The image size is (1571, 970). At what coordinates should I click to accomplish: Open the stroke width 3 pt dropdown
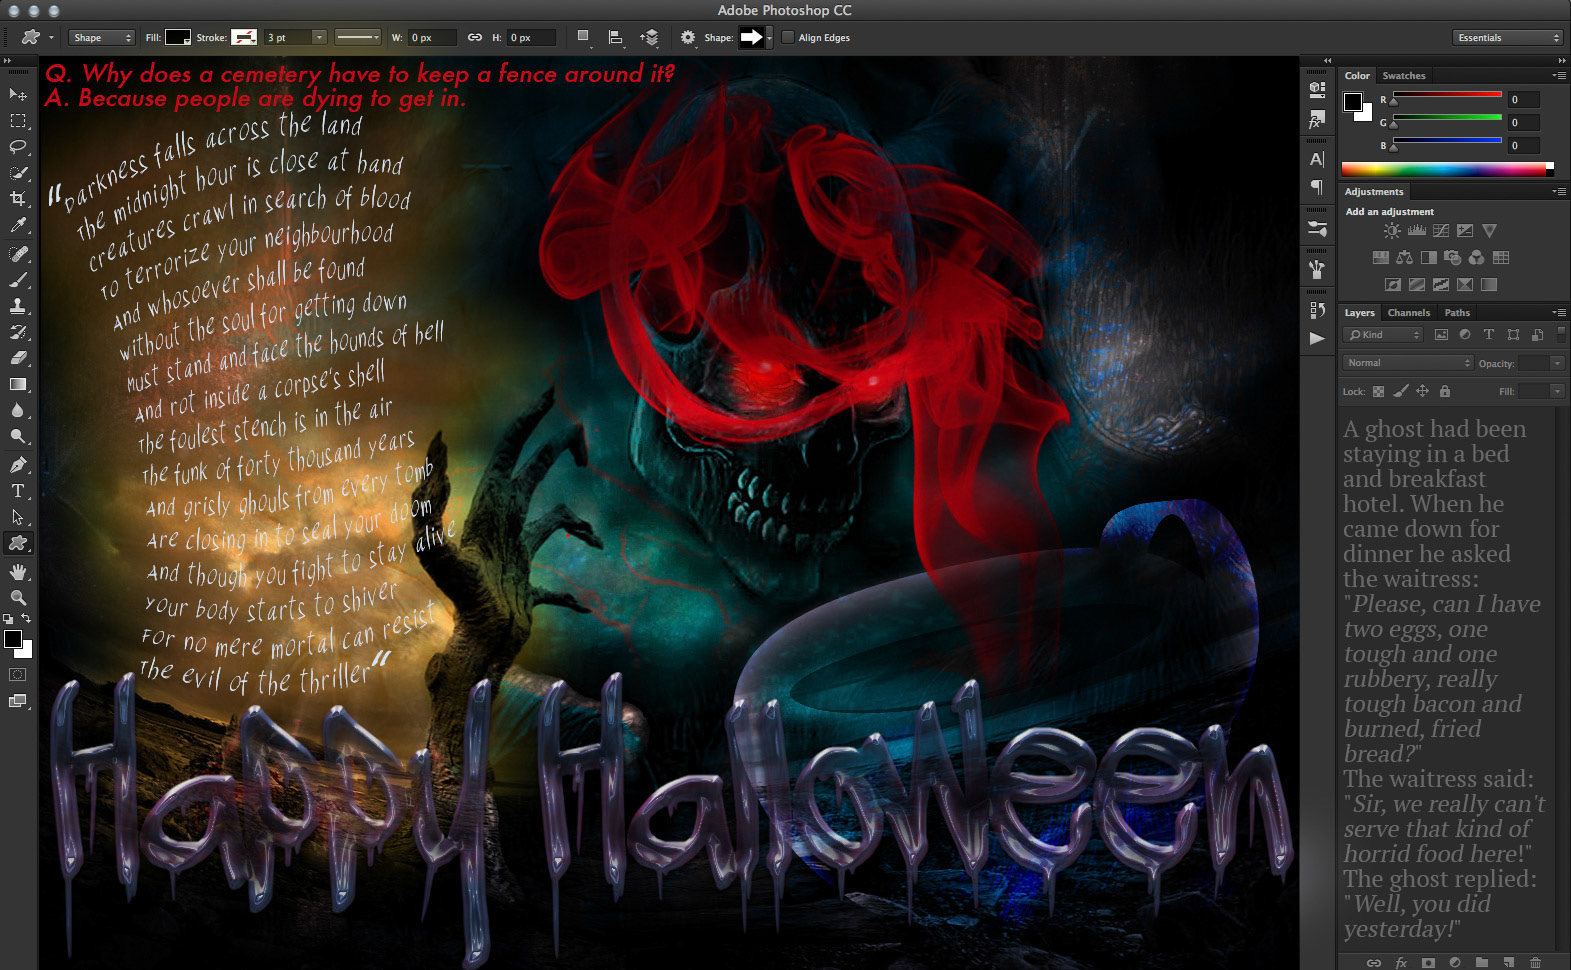point(320,38)
